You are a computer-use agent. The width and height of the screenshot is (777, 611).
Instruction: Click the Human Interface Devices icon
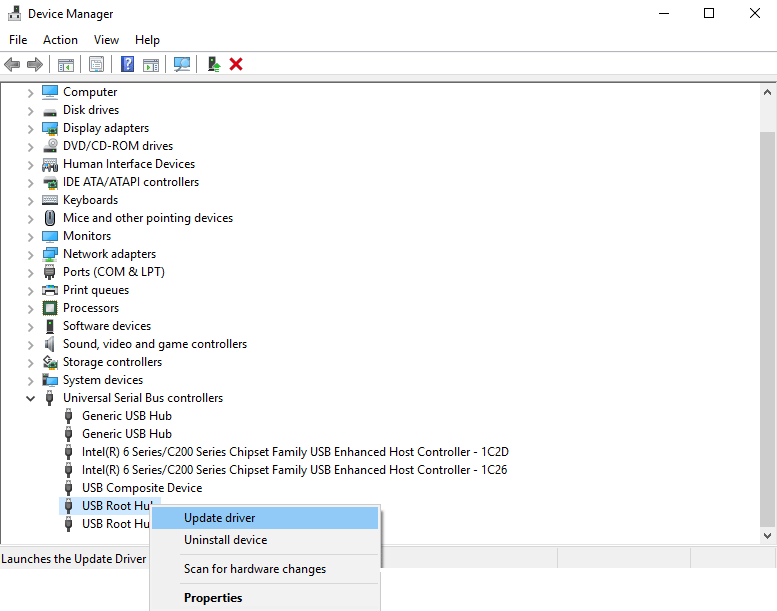(50, 164)
